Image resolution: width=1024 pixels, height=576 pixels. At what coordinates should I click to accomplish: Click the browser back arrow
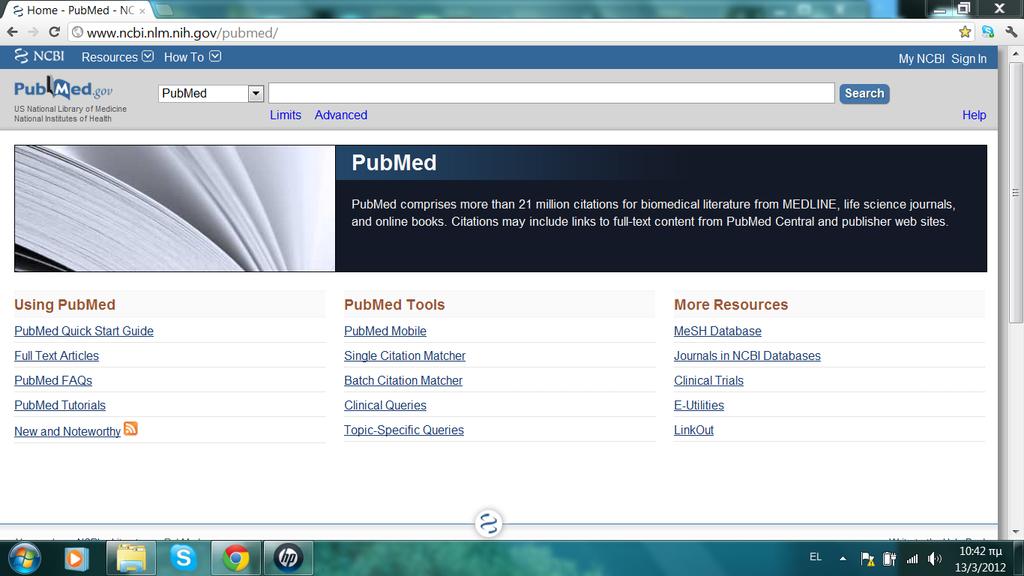[12, 32]
